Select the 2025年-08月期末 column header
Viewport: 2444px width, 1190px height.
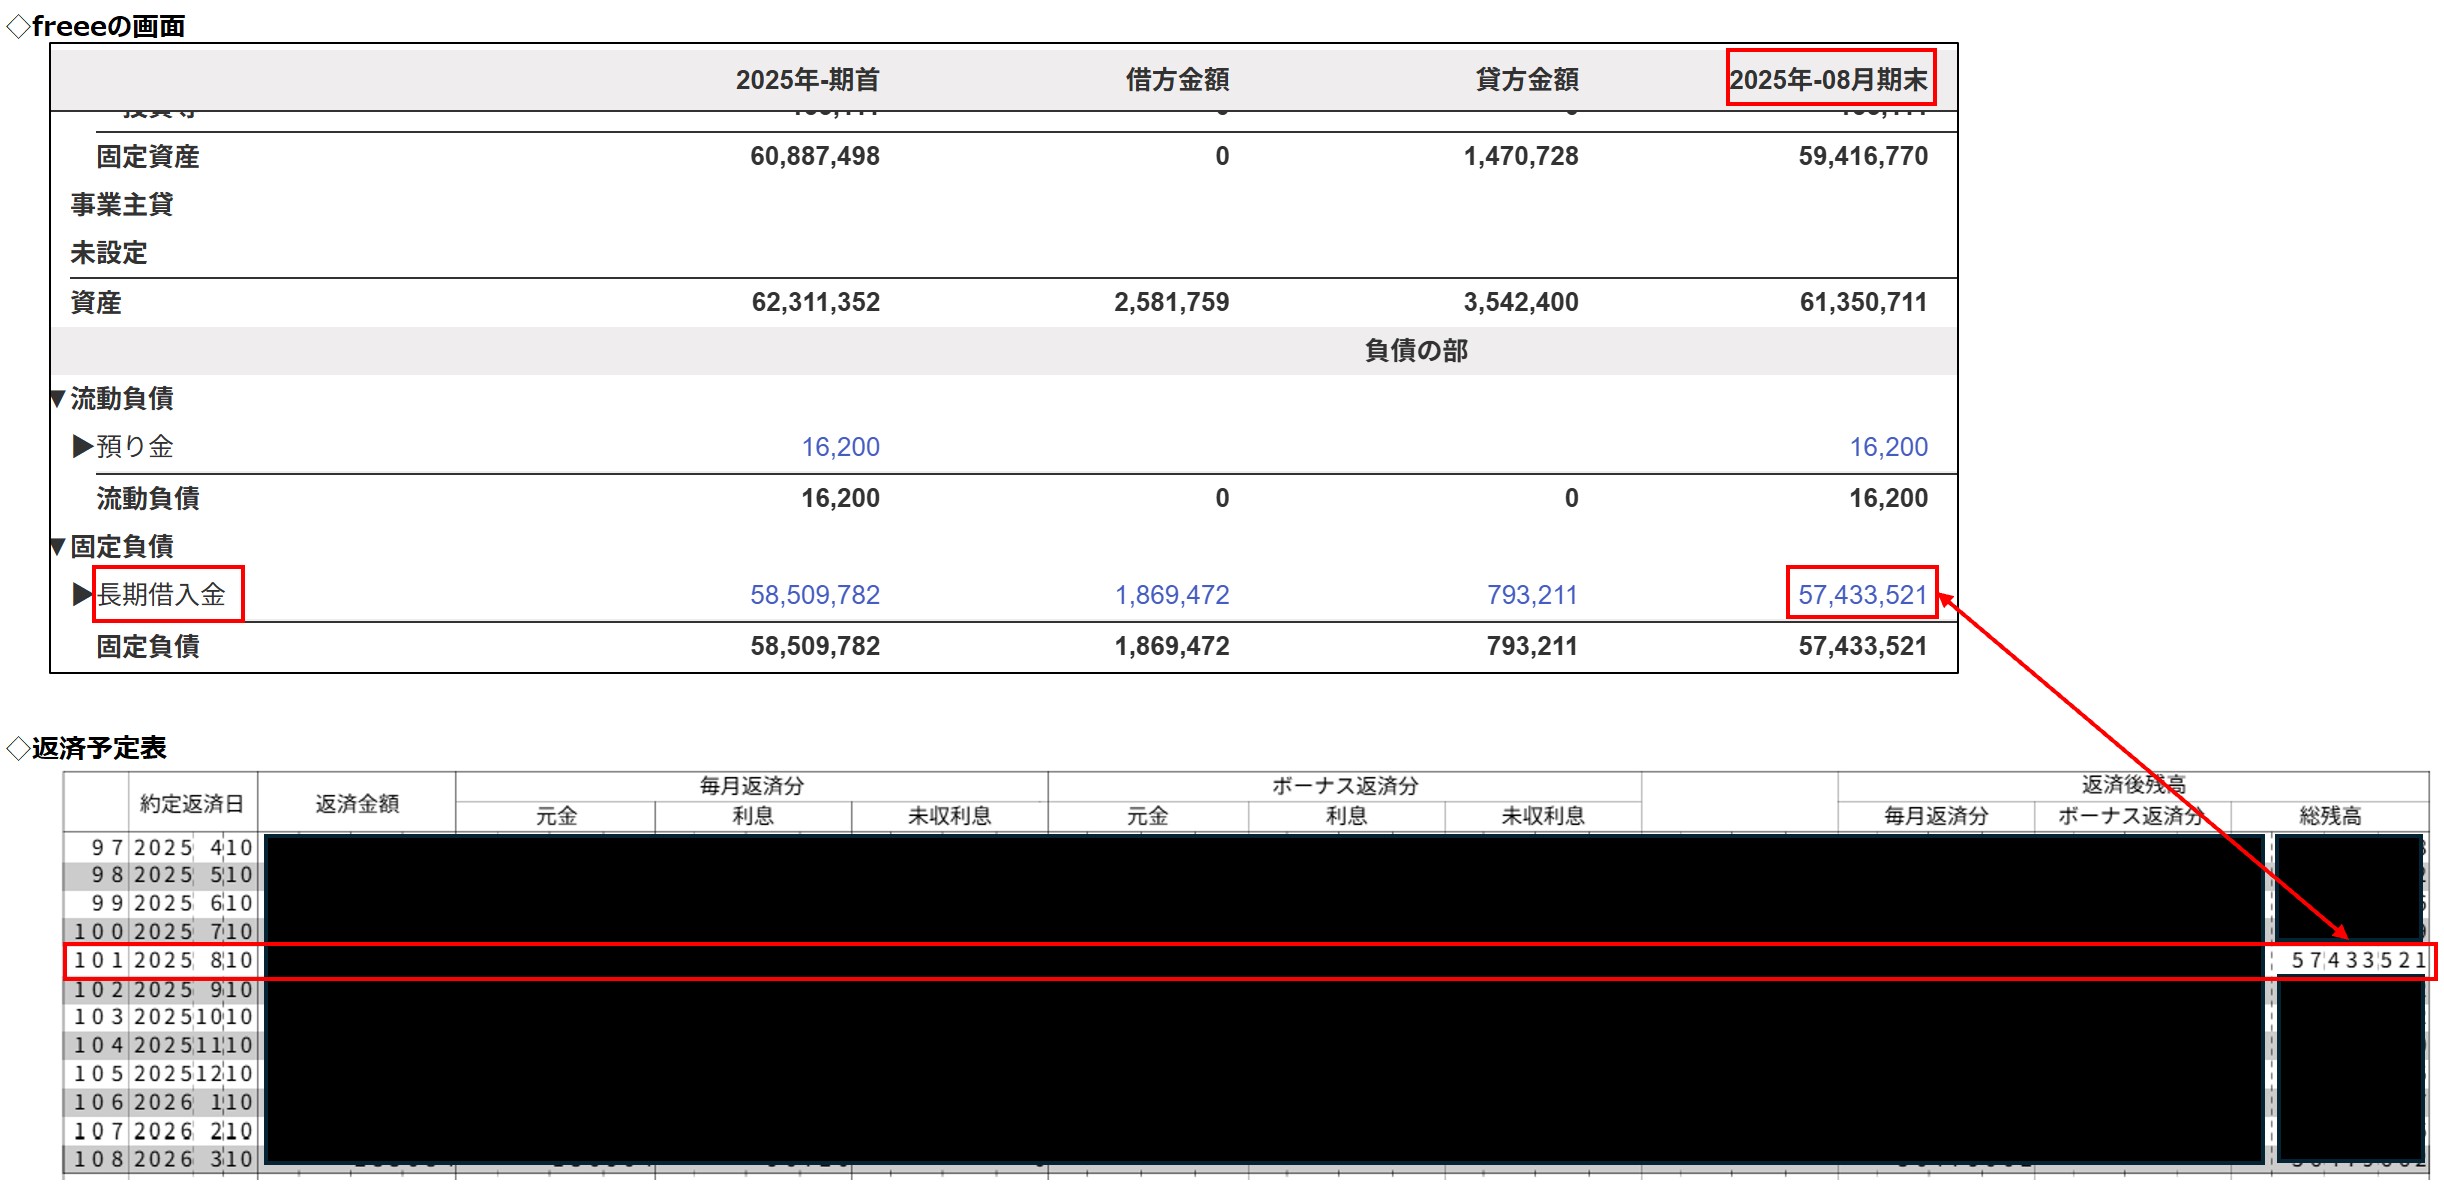pyautogui.click(x=1829, y=79)
